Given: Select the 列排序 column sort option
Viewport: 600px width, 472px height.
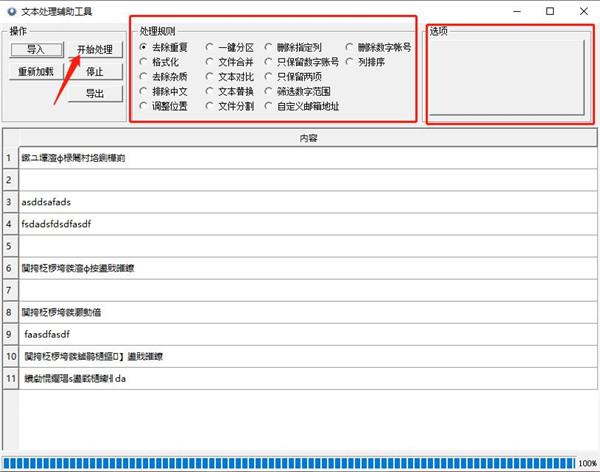Looking at the screenshot, I should click(349, 61).
